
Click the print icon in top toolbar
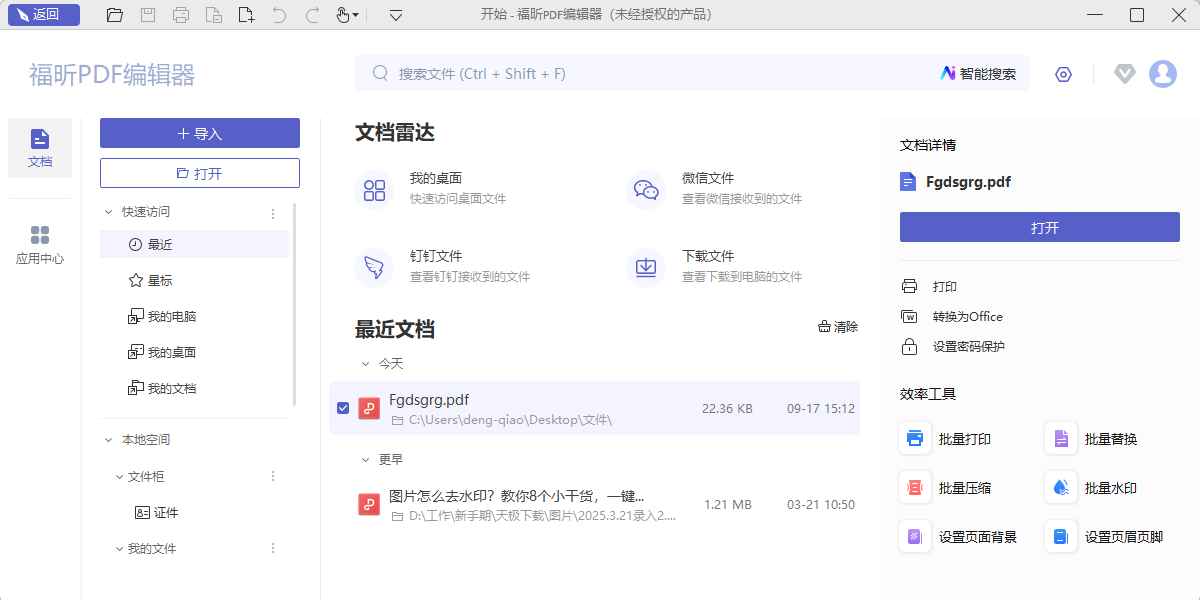(x=181, y=15)
